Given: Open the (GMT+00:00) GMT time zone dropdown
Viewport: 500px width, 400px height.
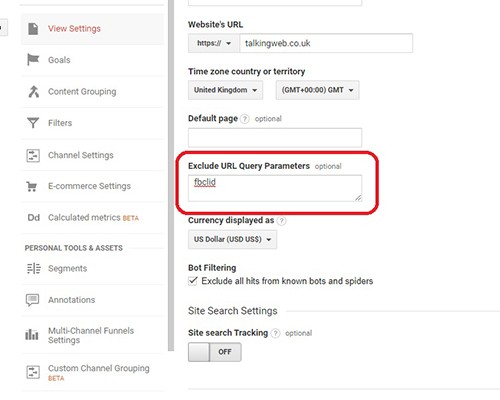Looking at the screenshot, I should (317, 90).
